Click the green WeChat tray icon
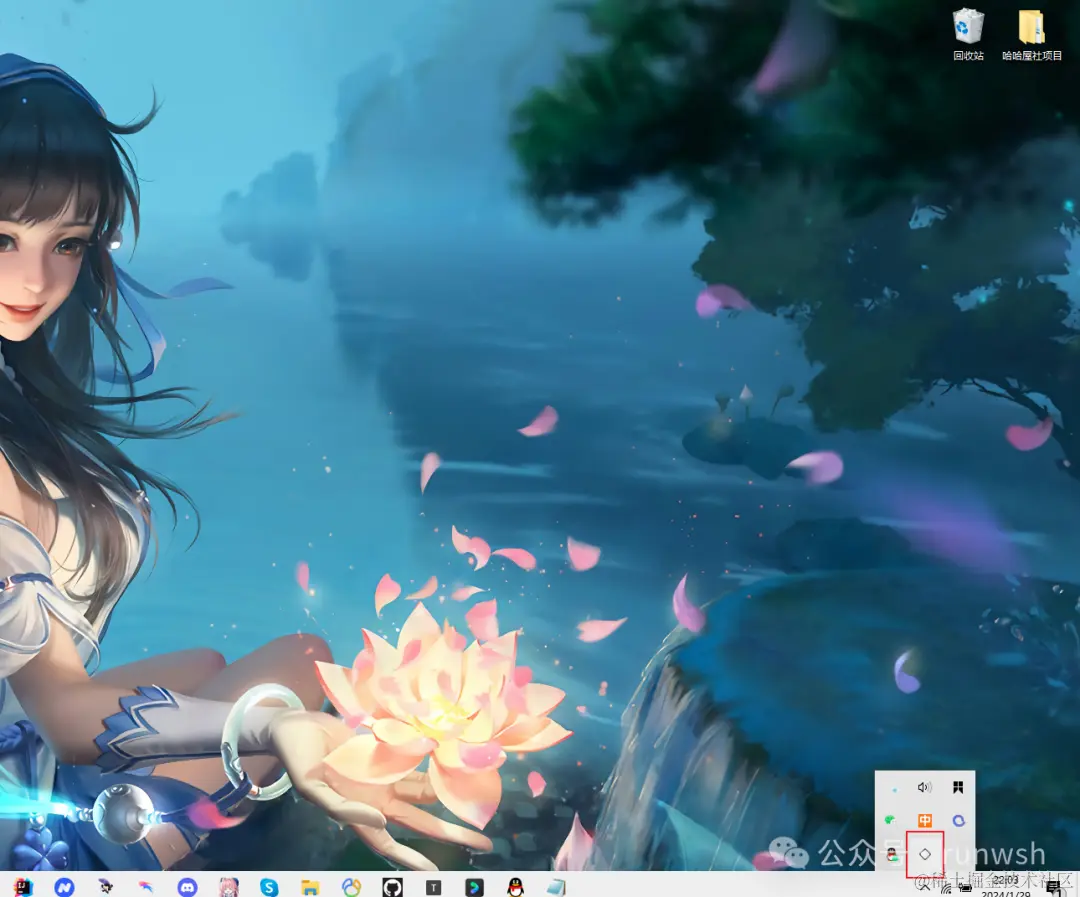 click(891, 820)
